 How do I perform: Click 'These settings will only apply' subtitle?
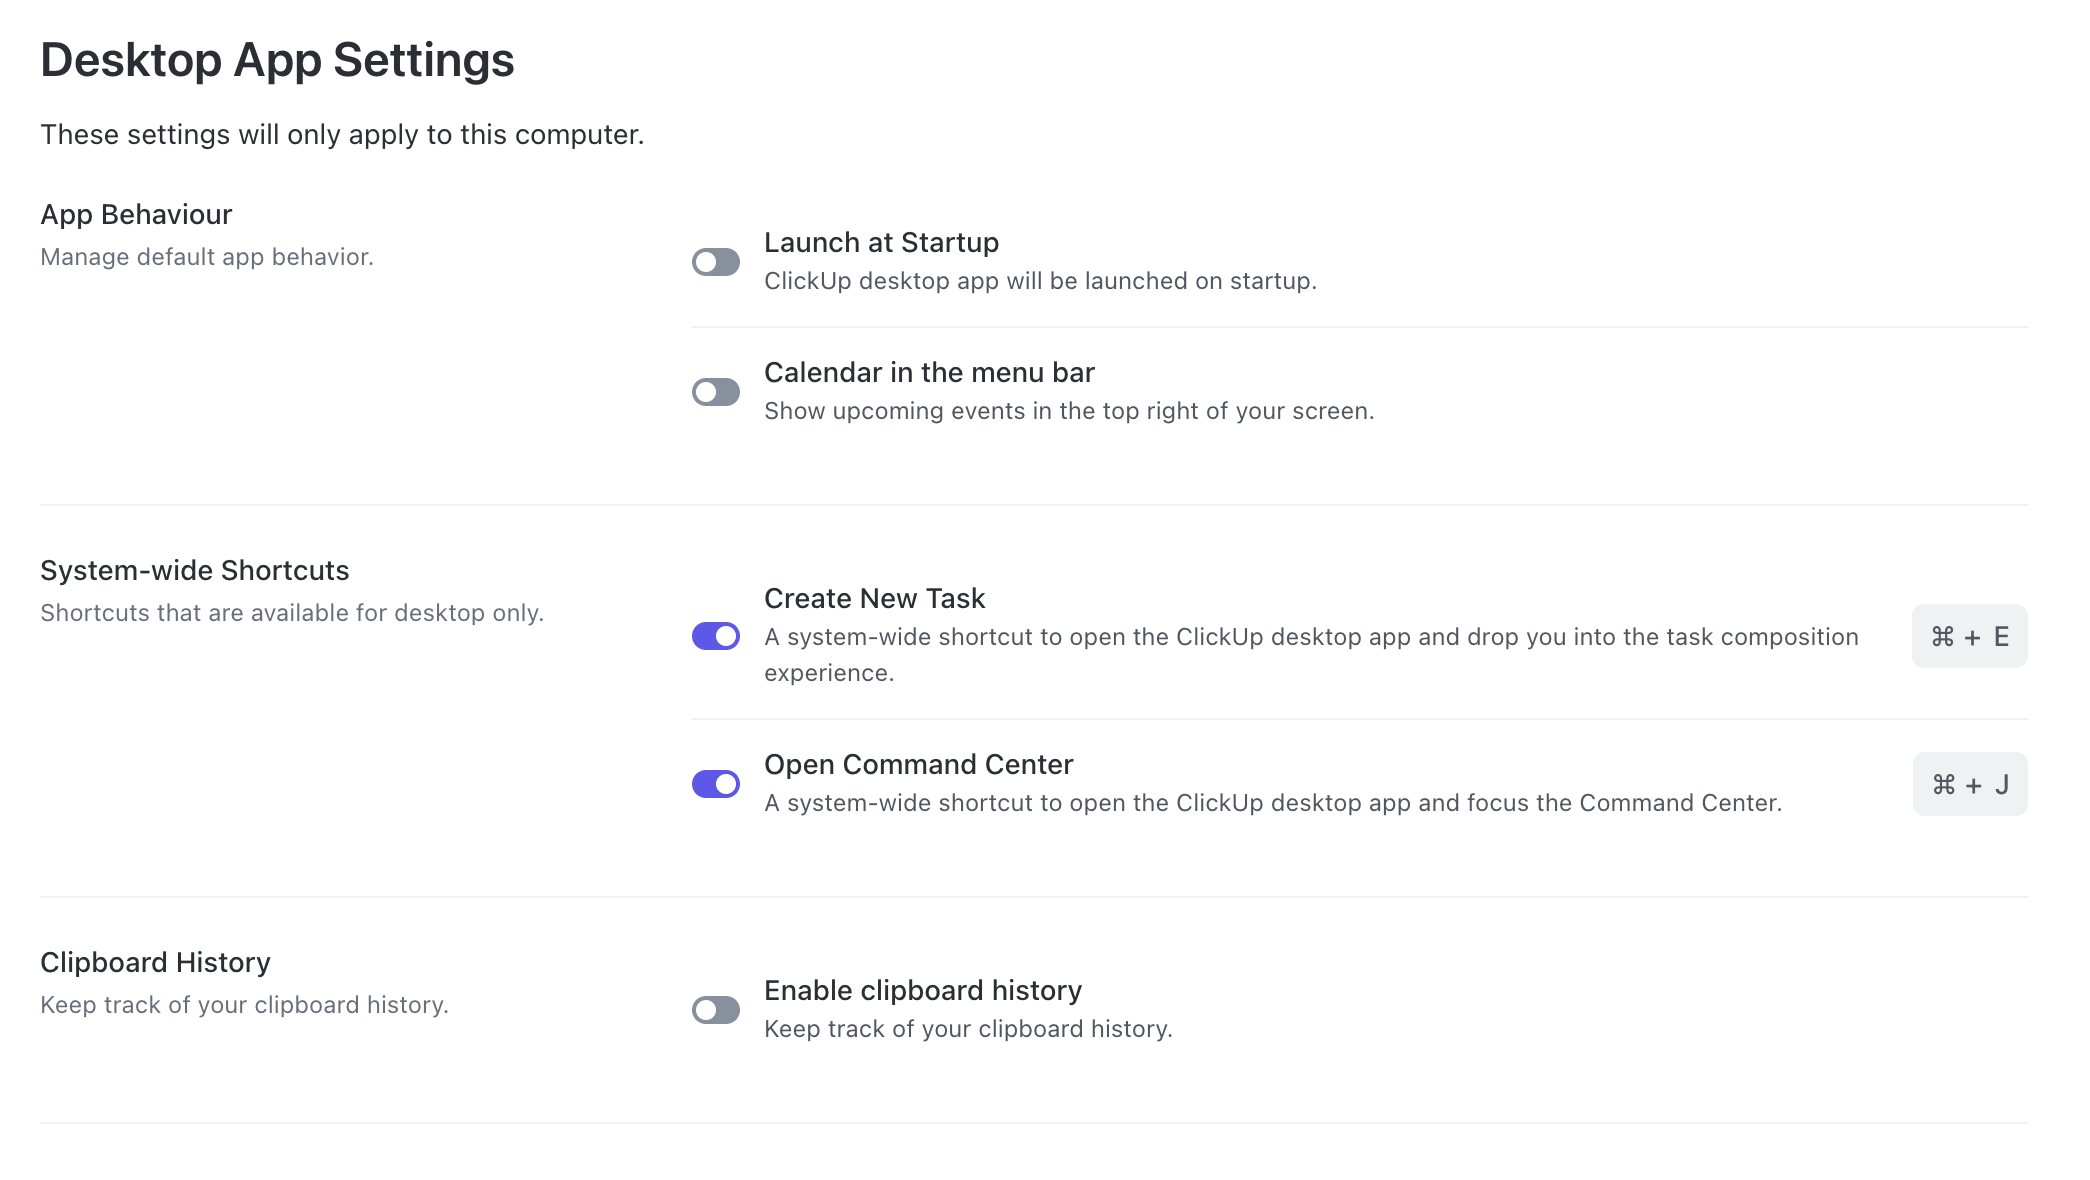click(342, 135)
